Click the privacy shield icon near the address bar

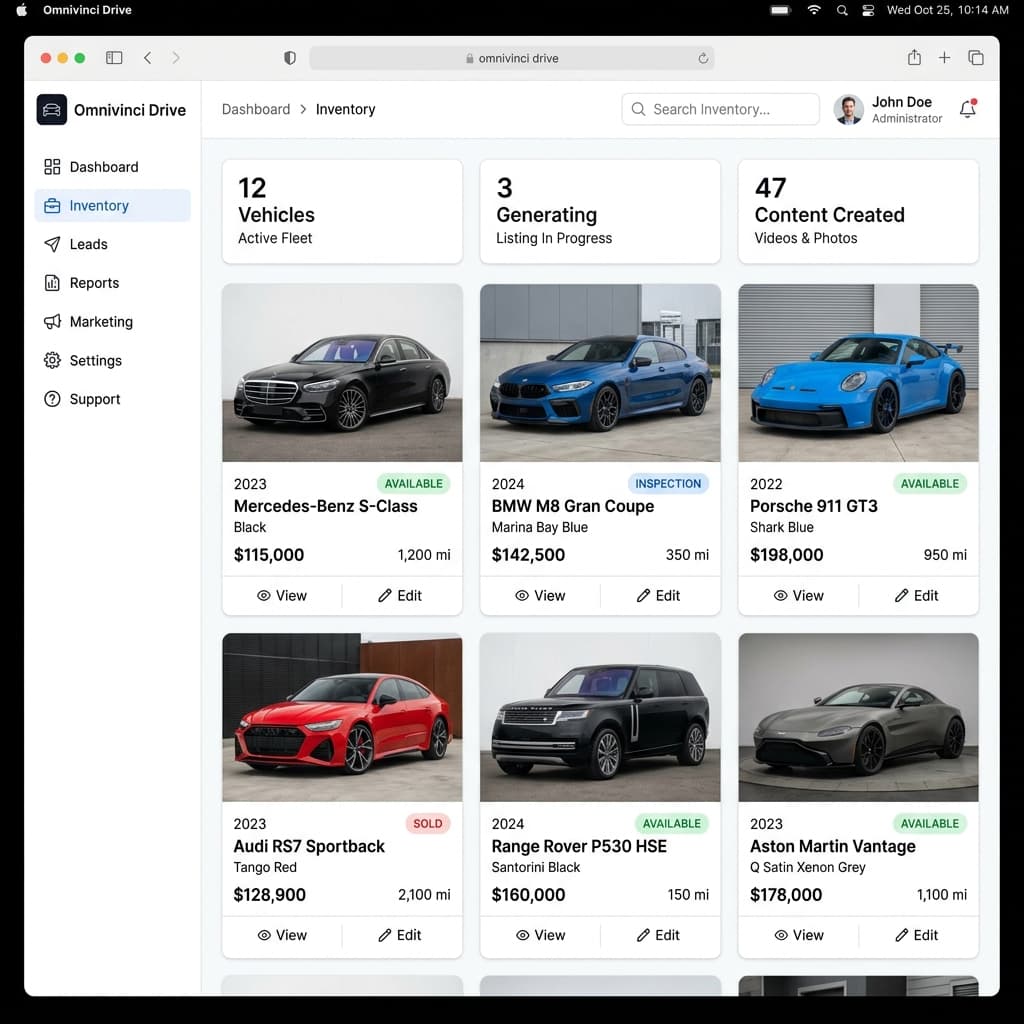tap(289, 58)
